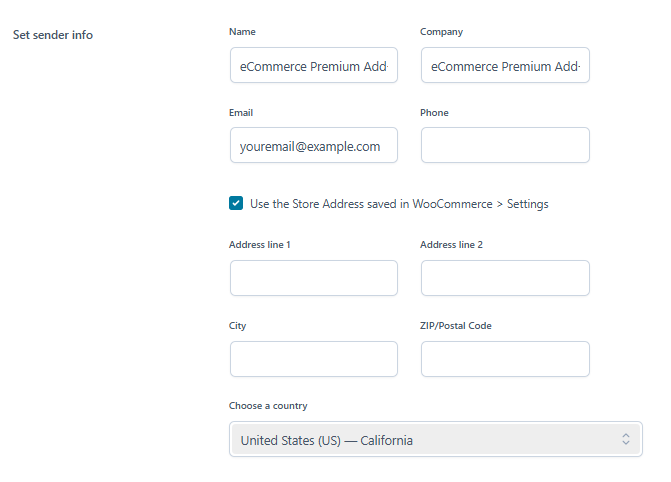The height and width of the screenshot is (482, 671).
Task: Click the ZIP/Postal Code label
Action: (x=456, y=326)
